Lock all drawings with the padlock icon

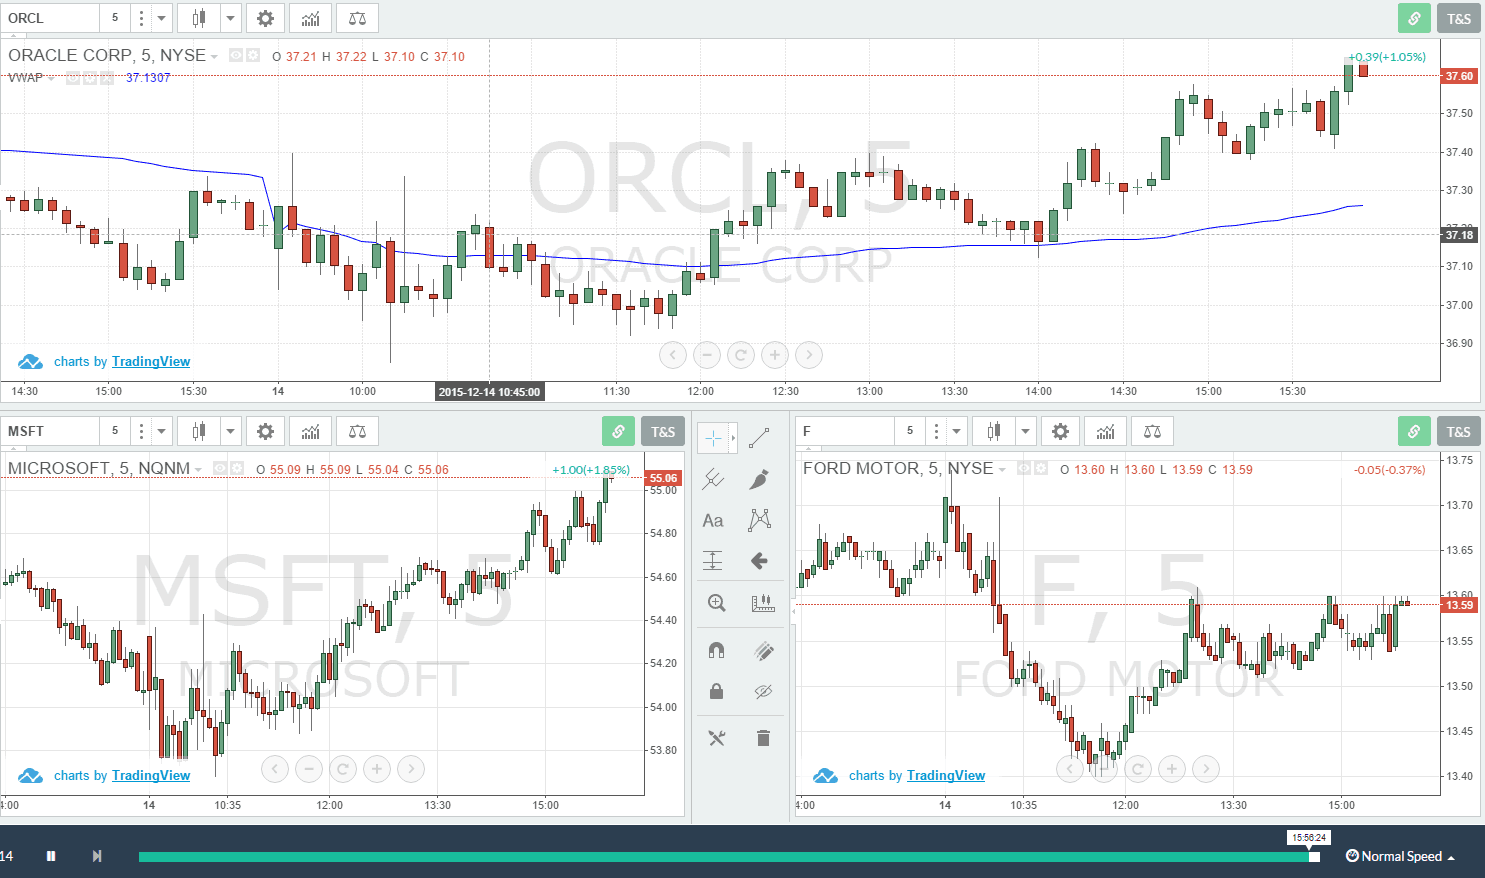click(714, 691)
